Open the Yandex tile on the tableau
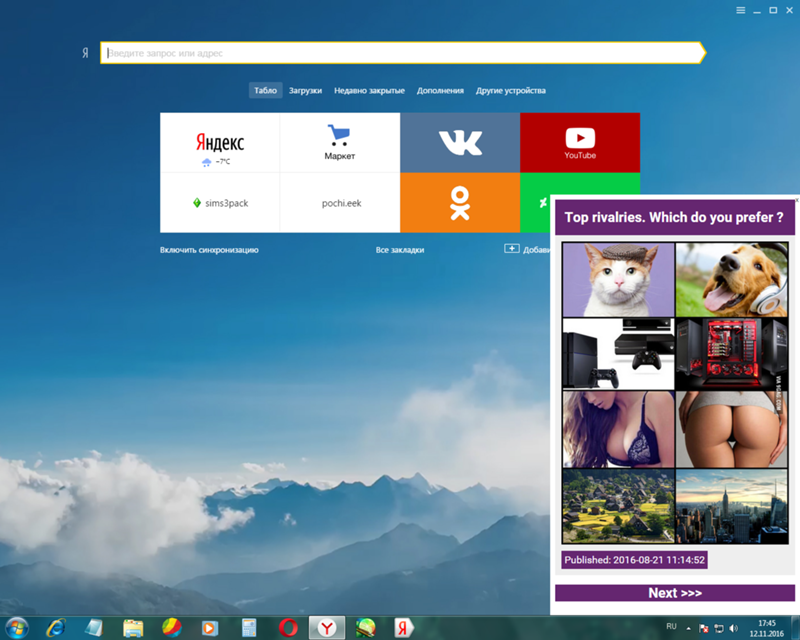The height and width of the screenshot is (640, 800). pyautogui.click(x=220, y=142)
